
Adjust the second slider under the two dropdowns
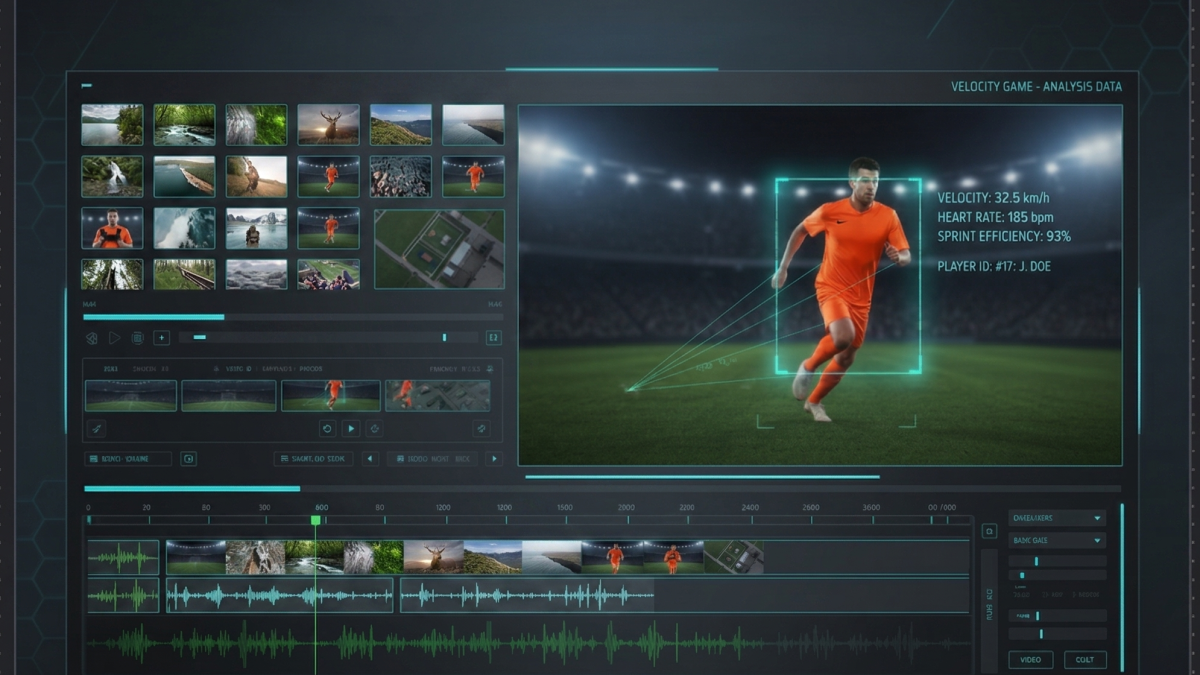1057,576
